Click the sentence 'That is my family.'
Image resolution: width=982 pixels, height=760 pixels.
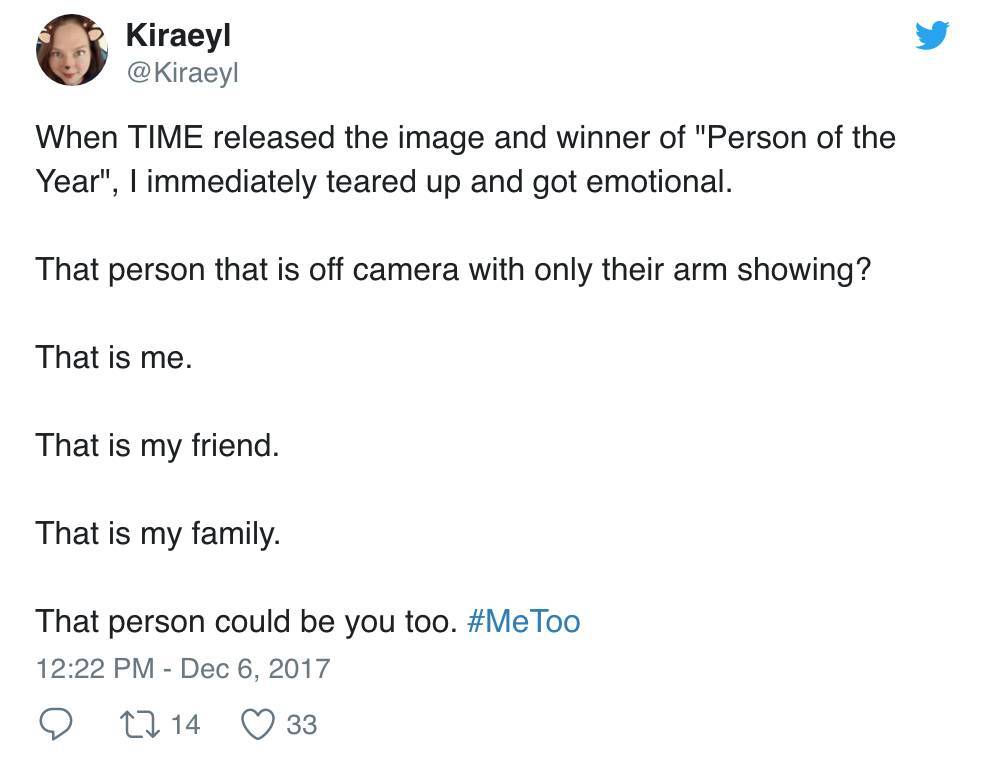coord(158,533)
